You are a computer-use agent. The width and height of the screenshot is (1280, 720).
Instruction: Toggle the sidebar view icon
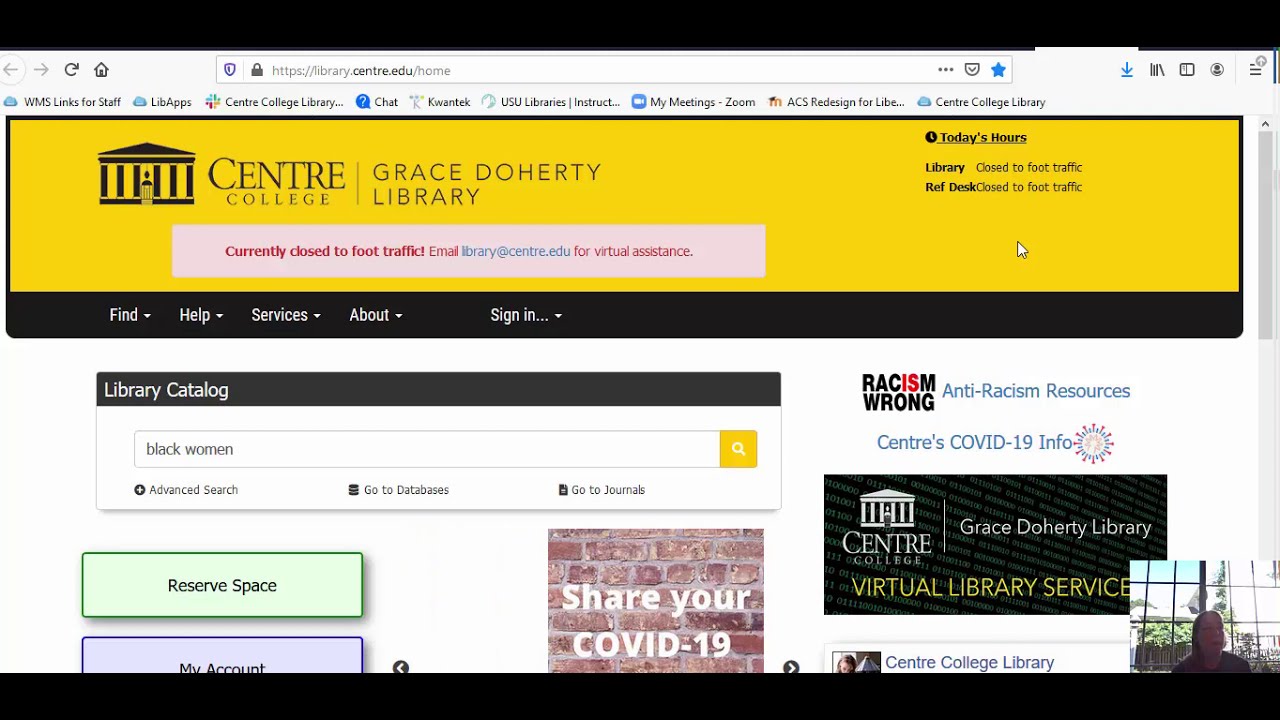pyautogui.click(x=1187, y=70)
